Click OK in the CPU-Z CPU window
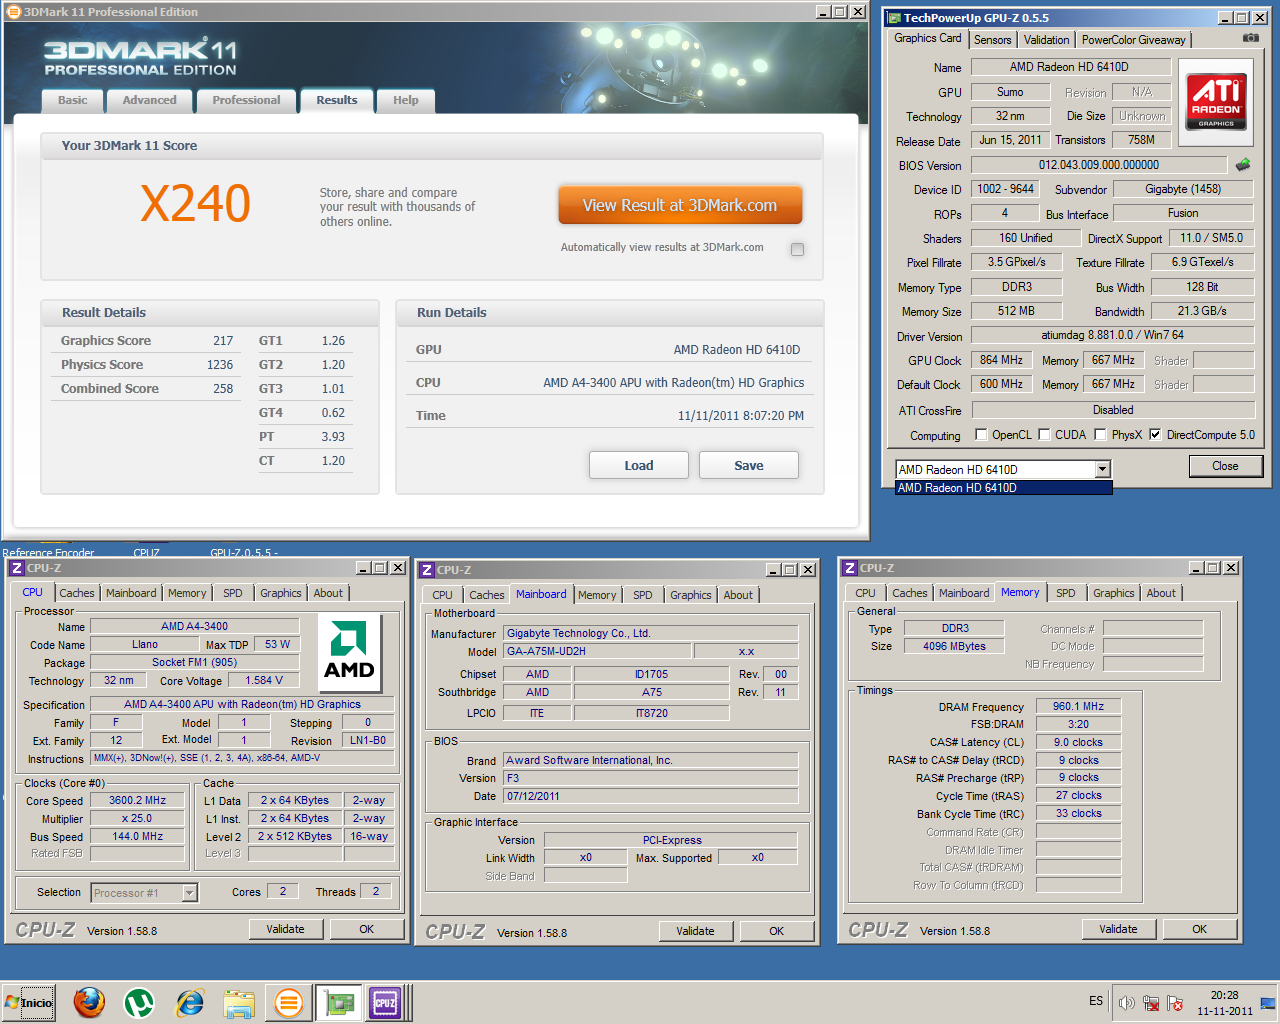Screen dimensions: 1280x1024 (x=367, y=929)
